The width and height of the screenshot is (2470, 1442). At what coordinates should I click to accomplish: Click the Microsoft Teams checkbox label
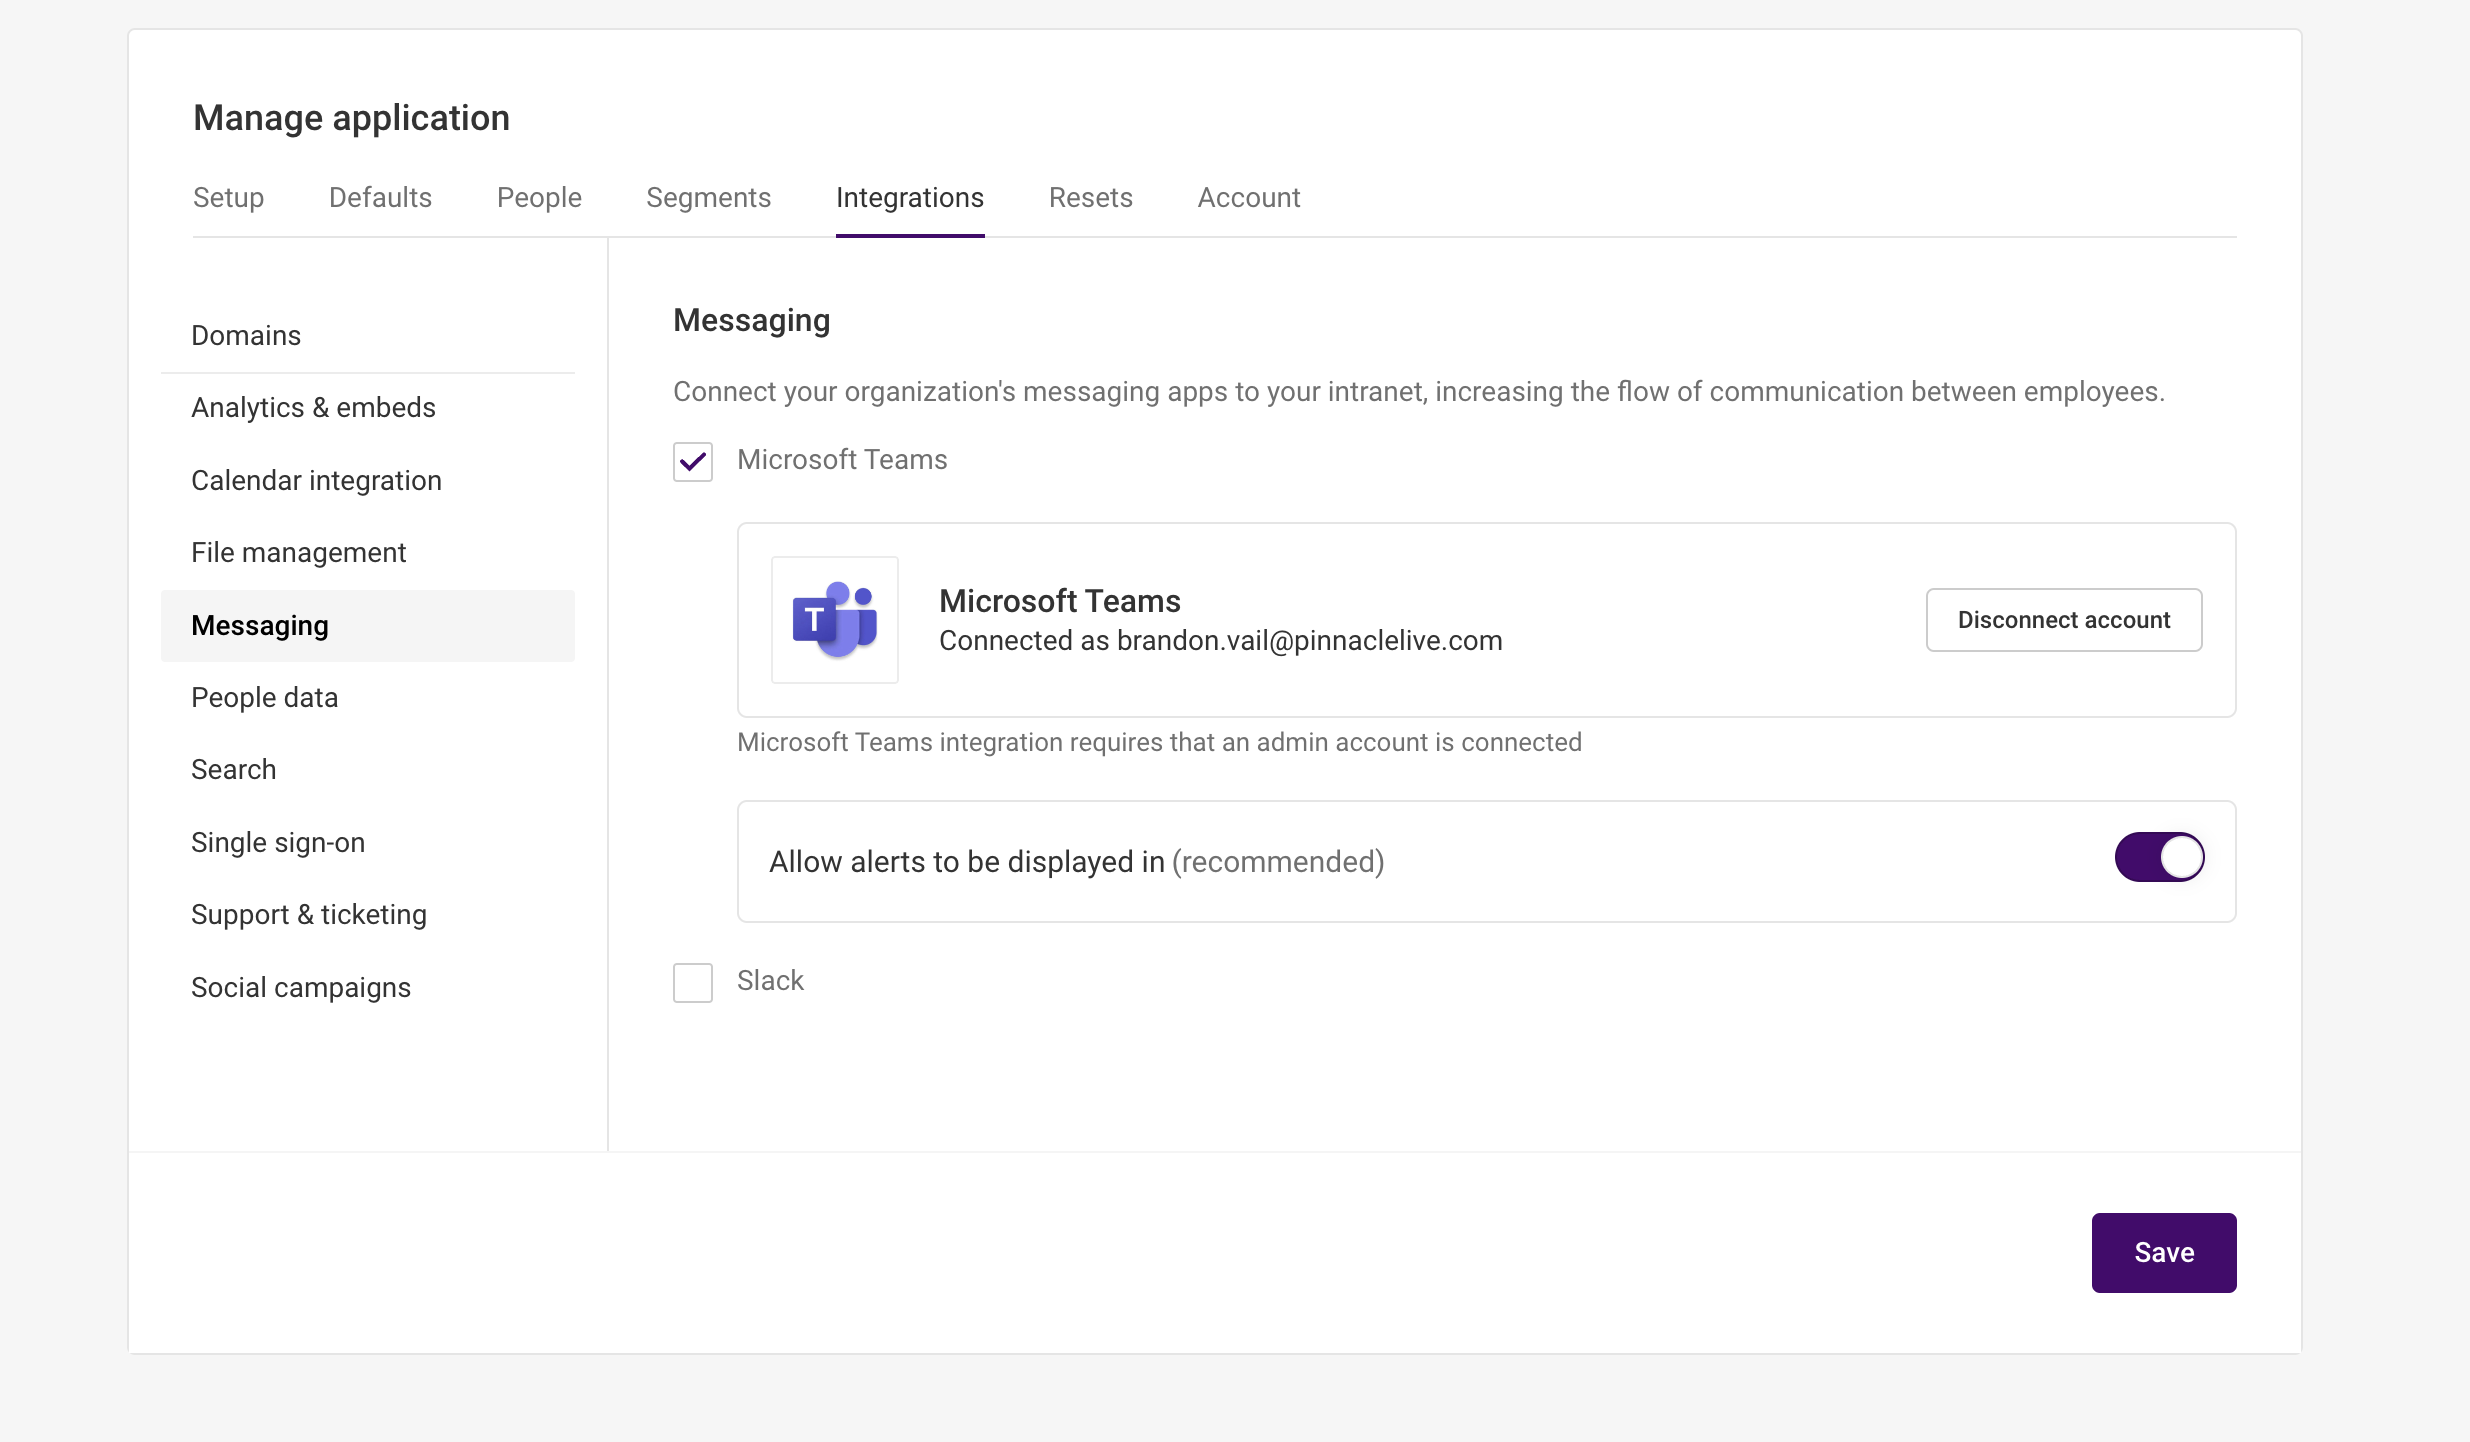pyautogui.click(x=842, y=460)
